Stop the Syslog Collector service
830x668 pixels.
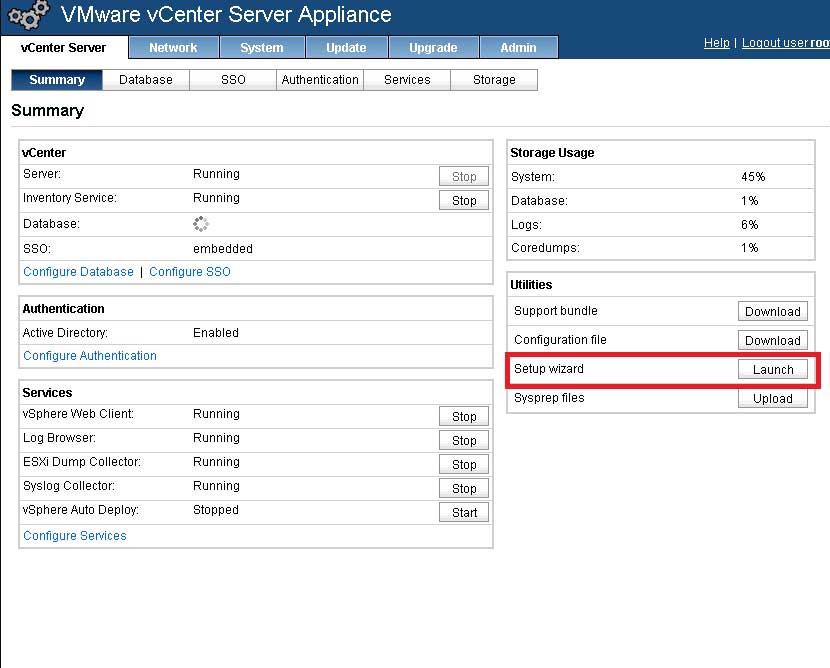click(x=464, y=488)
